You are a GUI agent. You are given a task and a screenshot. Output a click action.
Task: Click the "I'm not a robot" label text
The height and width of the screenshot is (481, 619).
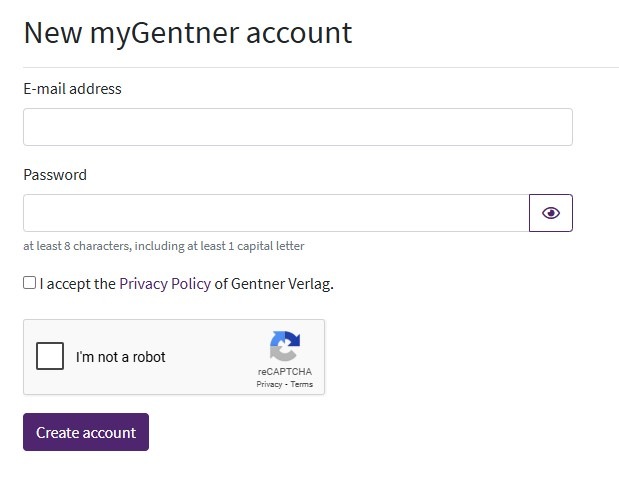tap(121, 357)
